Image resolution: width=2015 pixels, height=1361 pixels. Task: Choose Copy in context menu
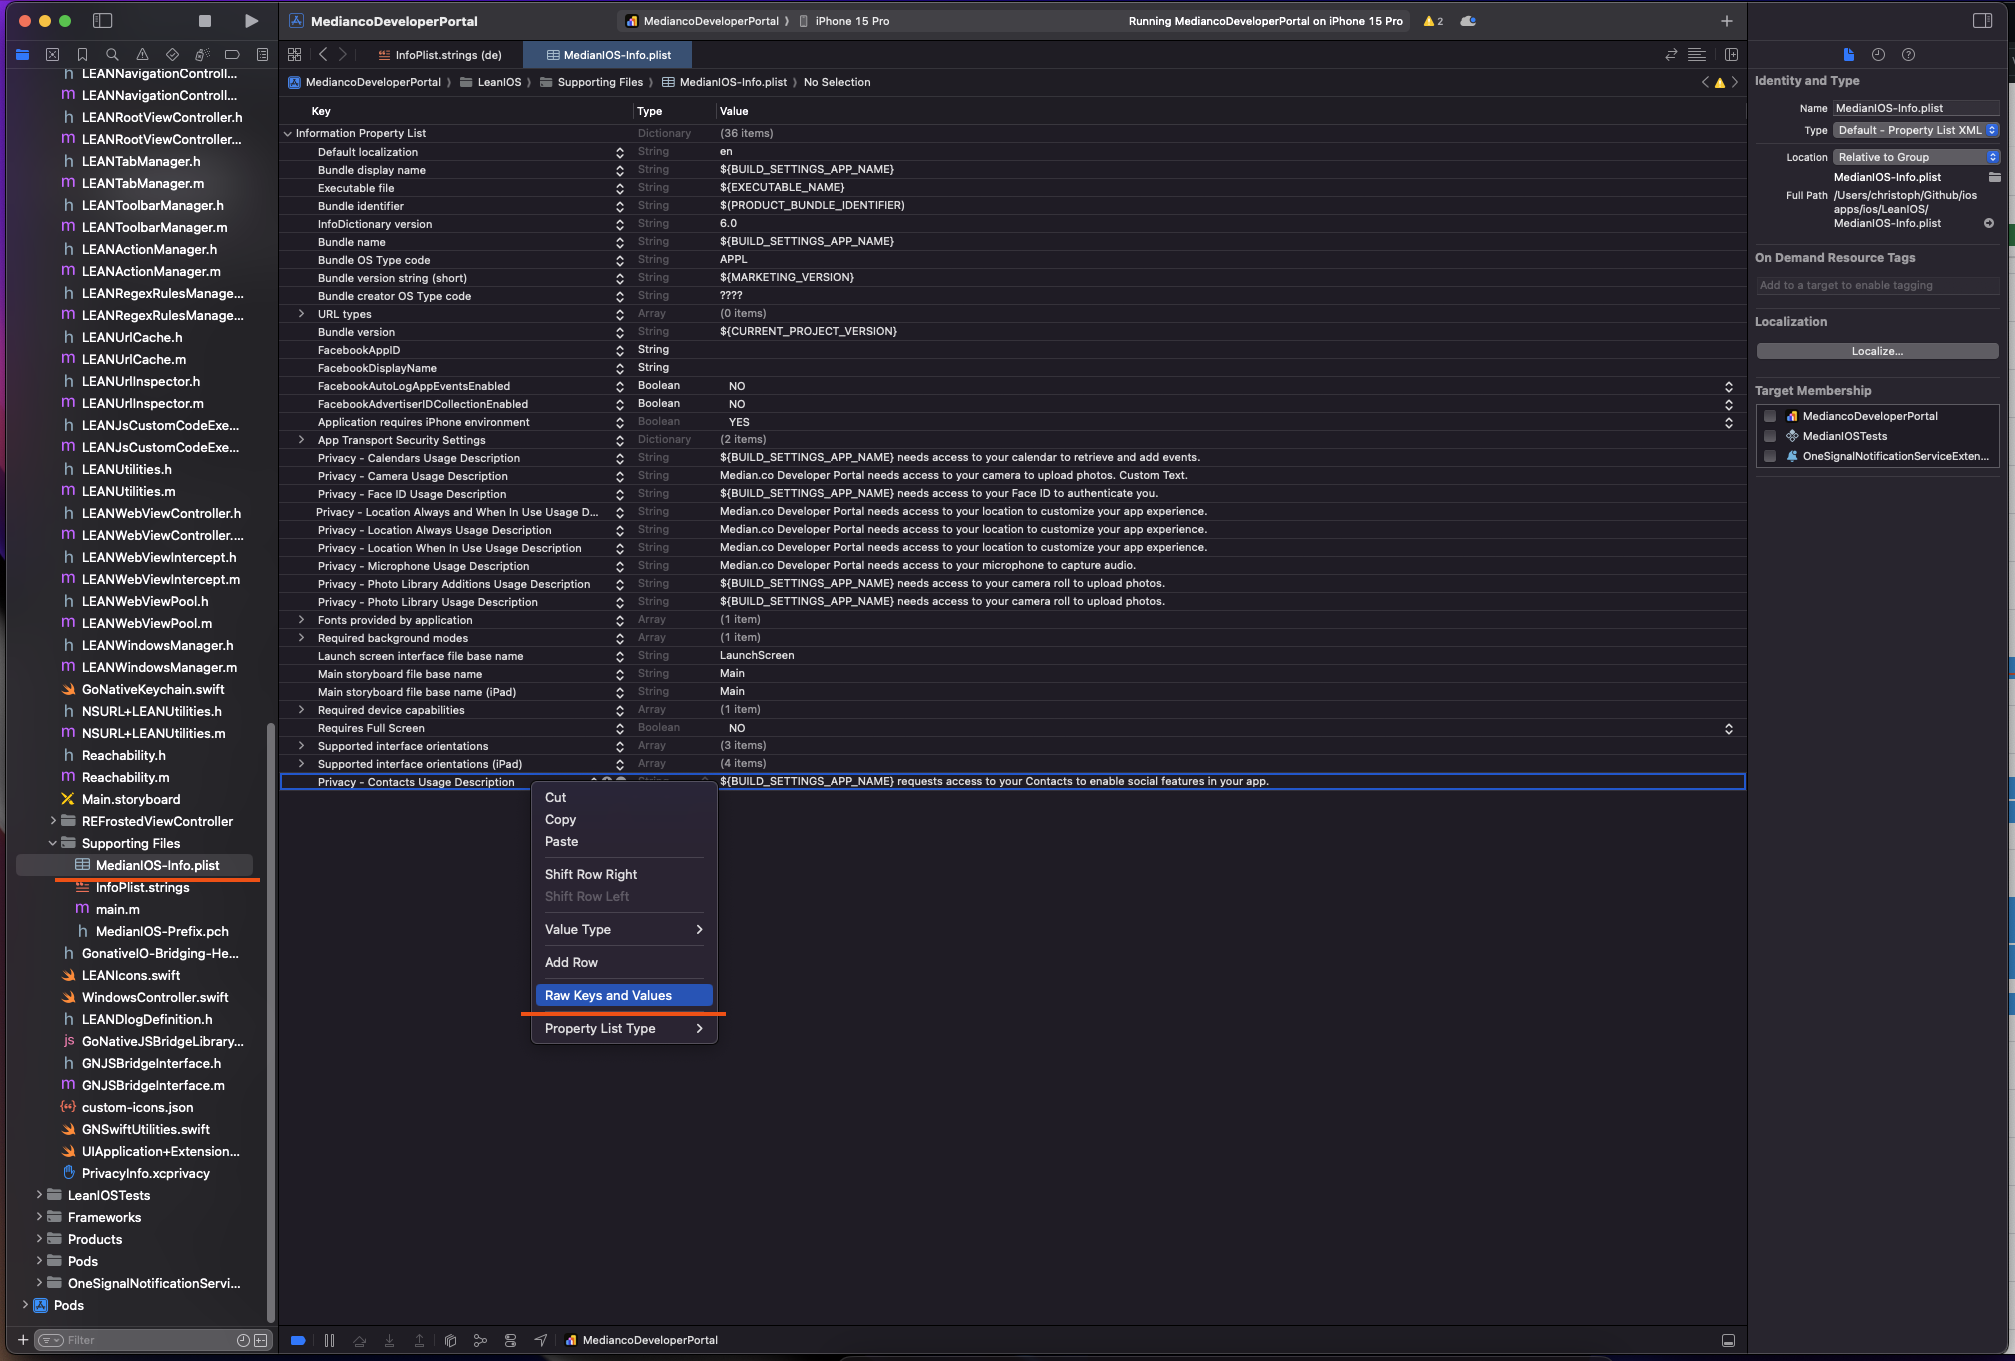[x=624, y=820]
